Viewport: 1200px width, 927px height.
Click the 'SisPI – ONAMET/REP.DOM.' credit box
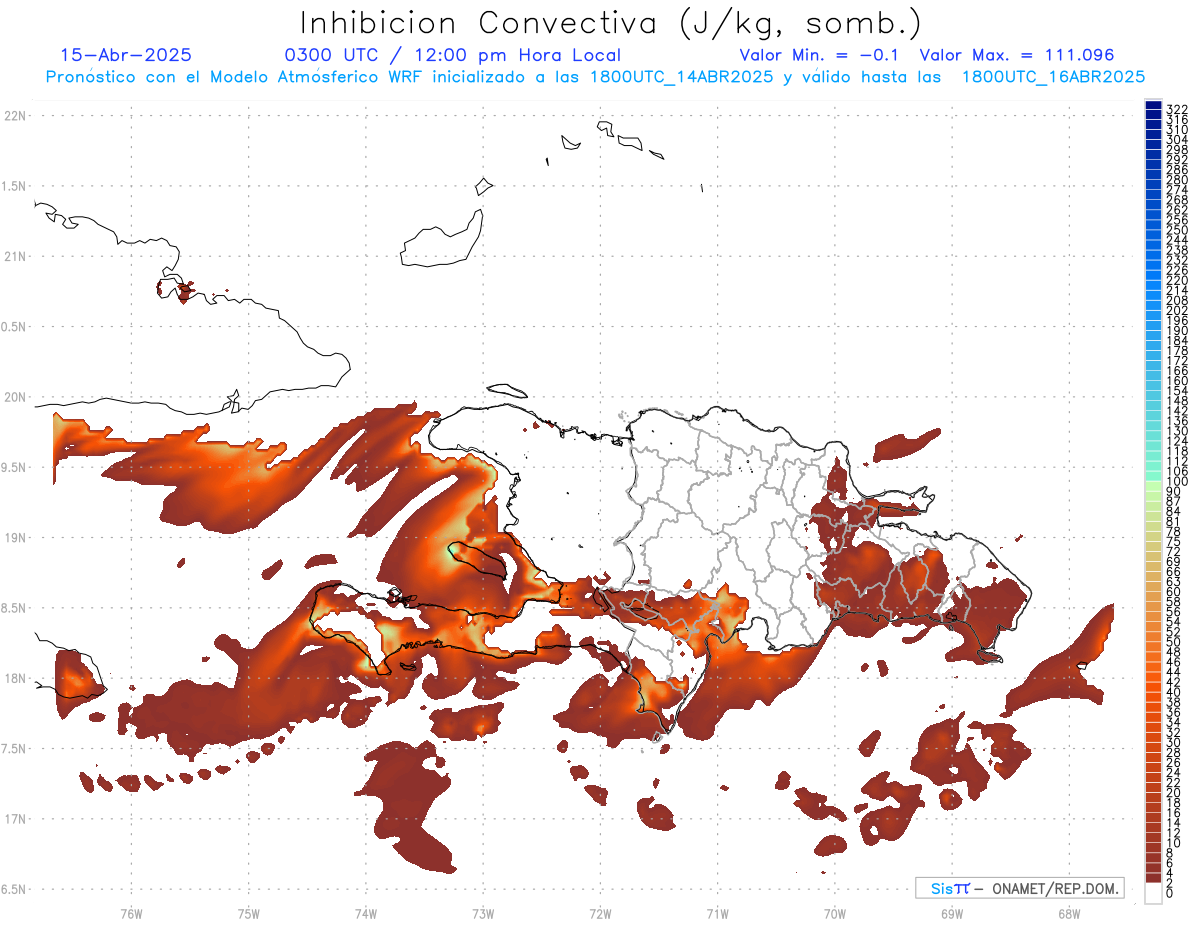pos(1020,888)
